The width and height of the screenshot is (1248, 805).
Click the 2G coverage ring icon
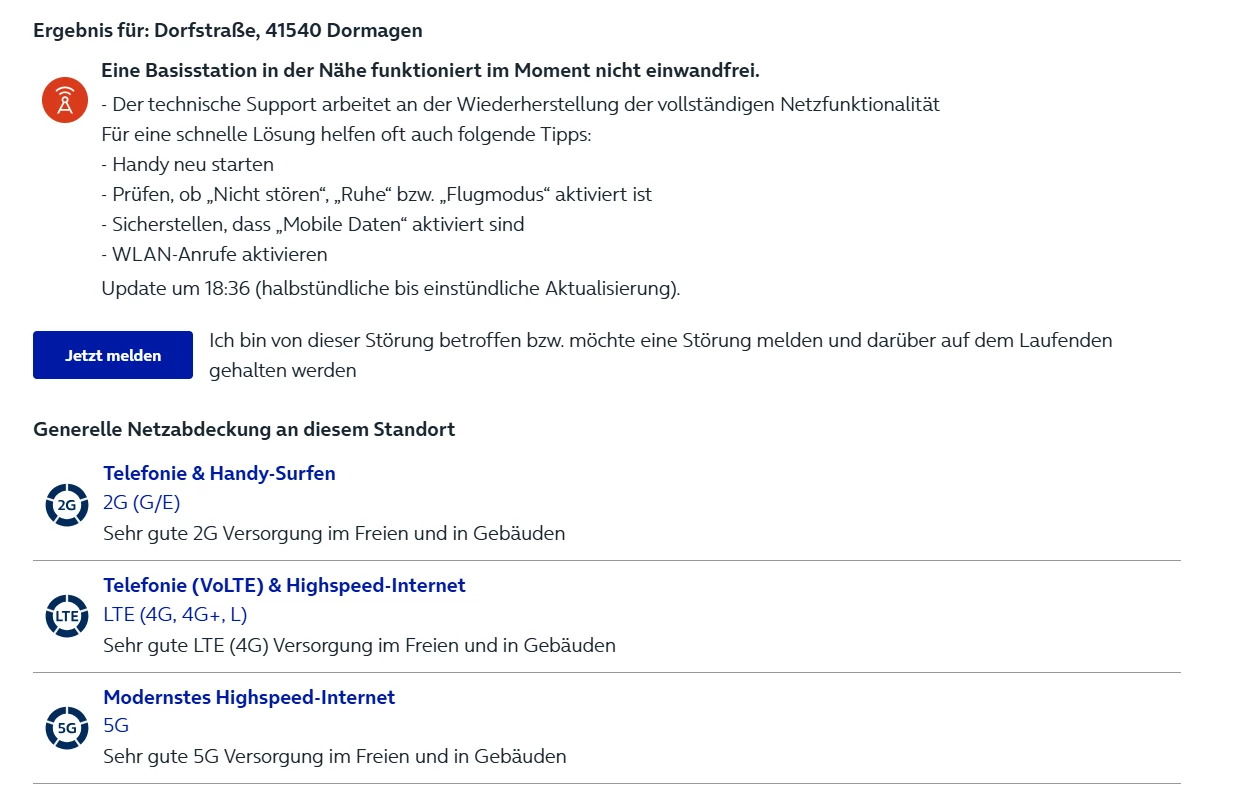click(x=67, y=505)
